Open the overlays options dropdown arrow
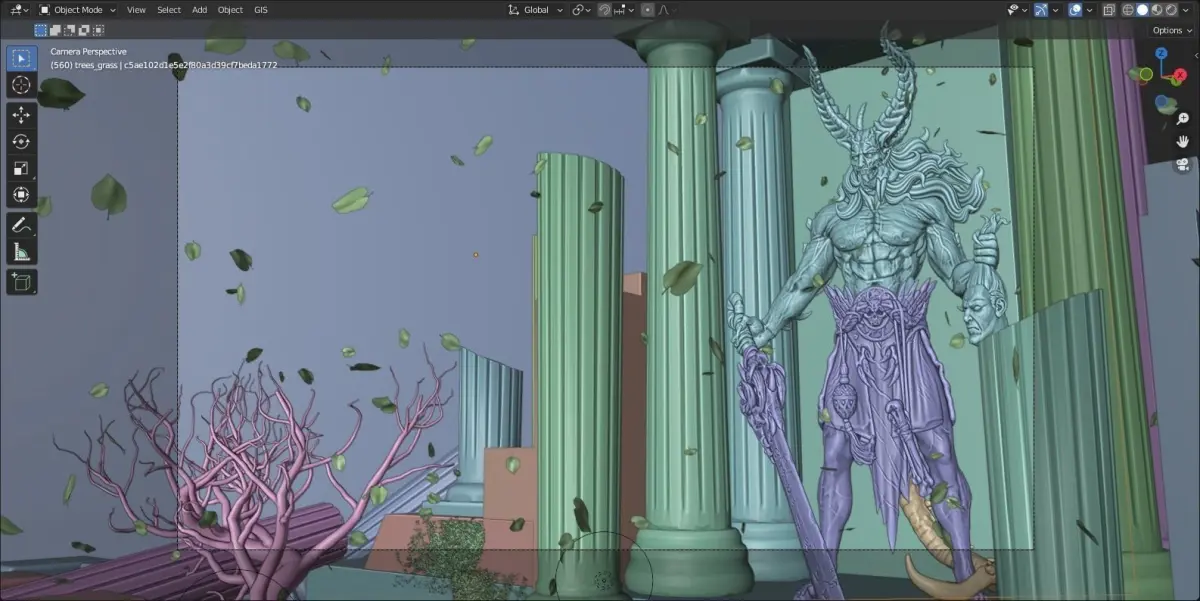Screen dimensions: 1200x601 coord(1089,10)
